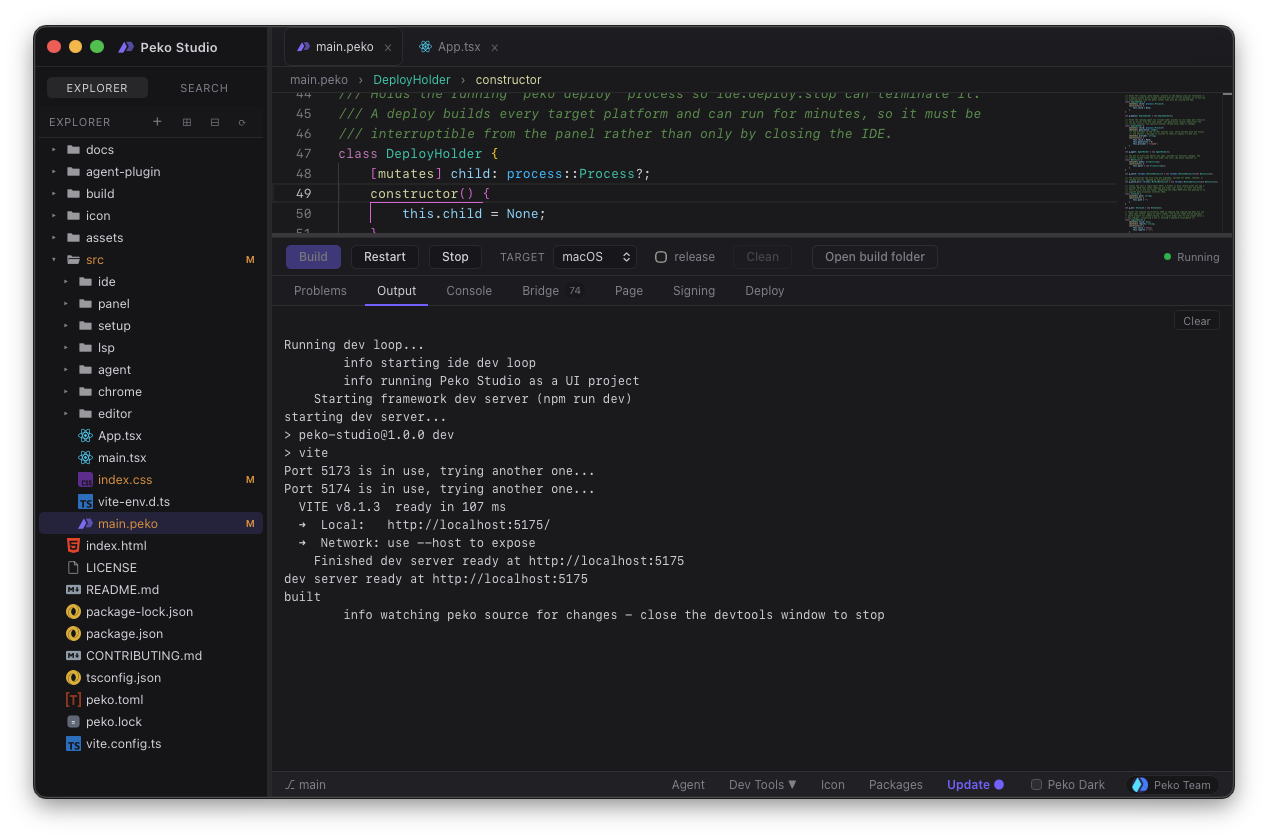Click the TS icon beside vite-env.d.ts

[85, 502]
